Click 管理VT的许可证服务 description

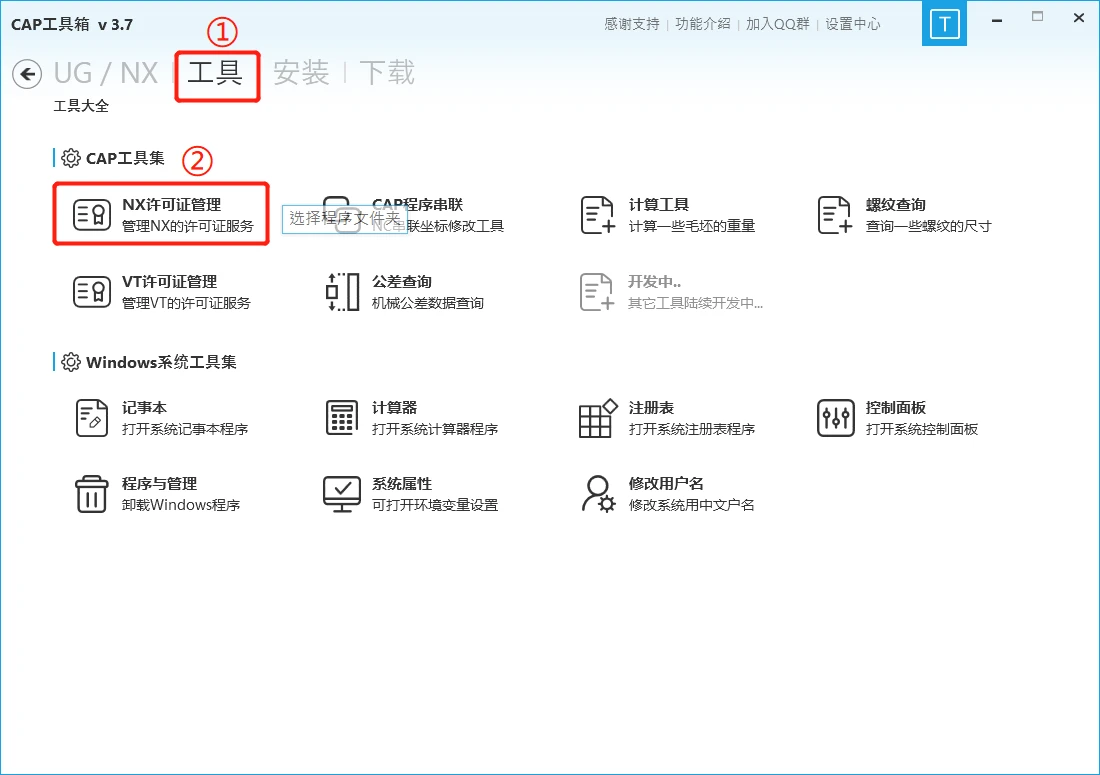tap(186, 303)
